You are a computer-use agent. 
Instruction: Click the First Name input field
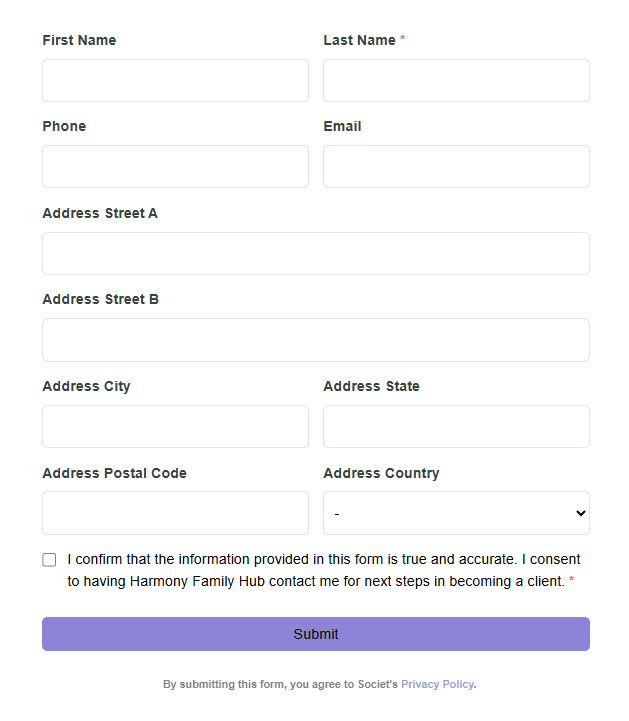point(175,80)
